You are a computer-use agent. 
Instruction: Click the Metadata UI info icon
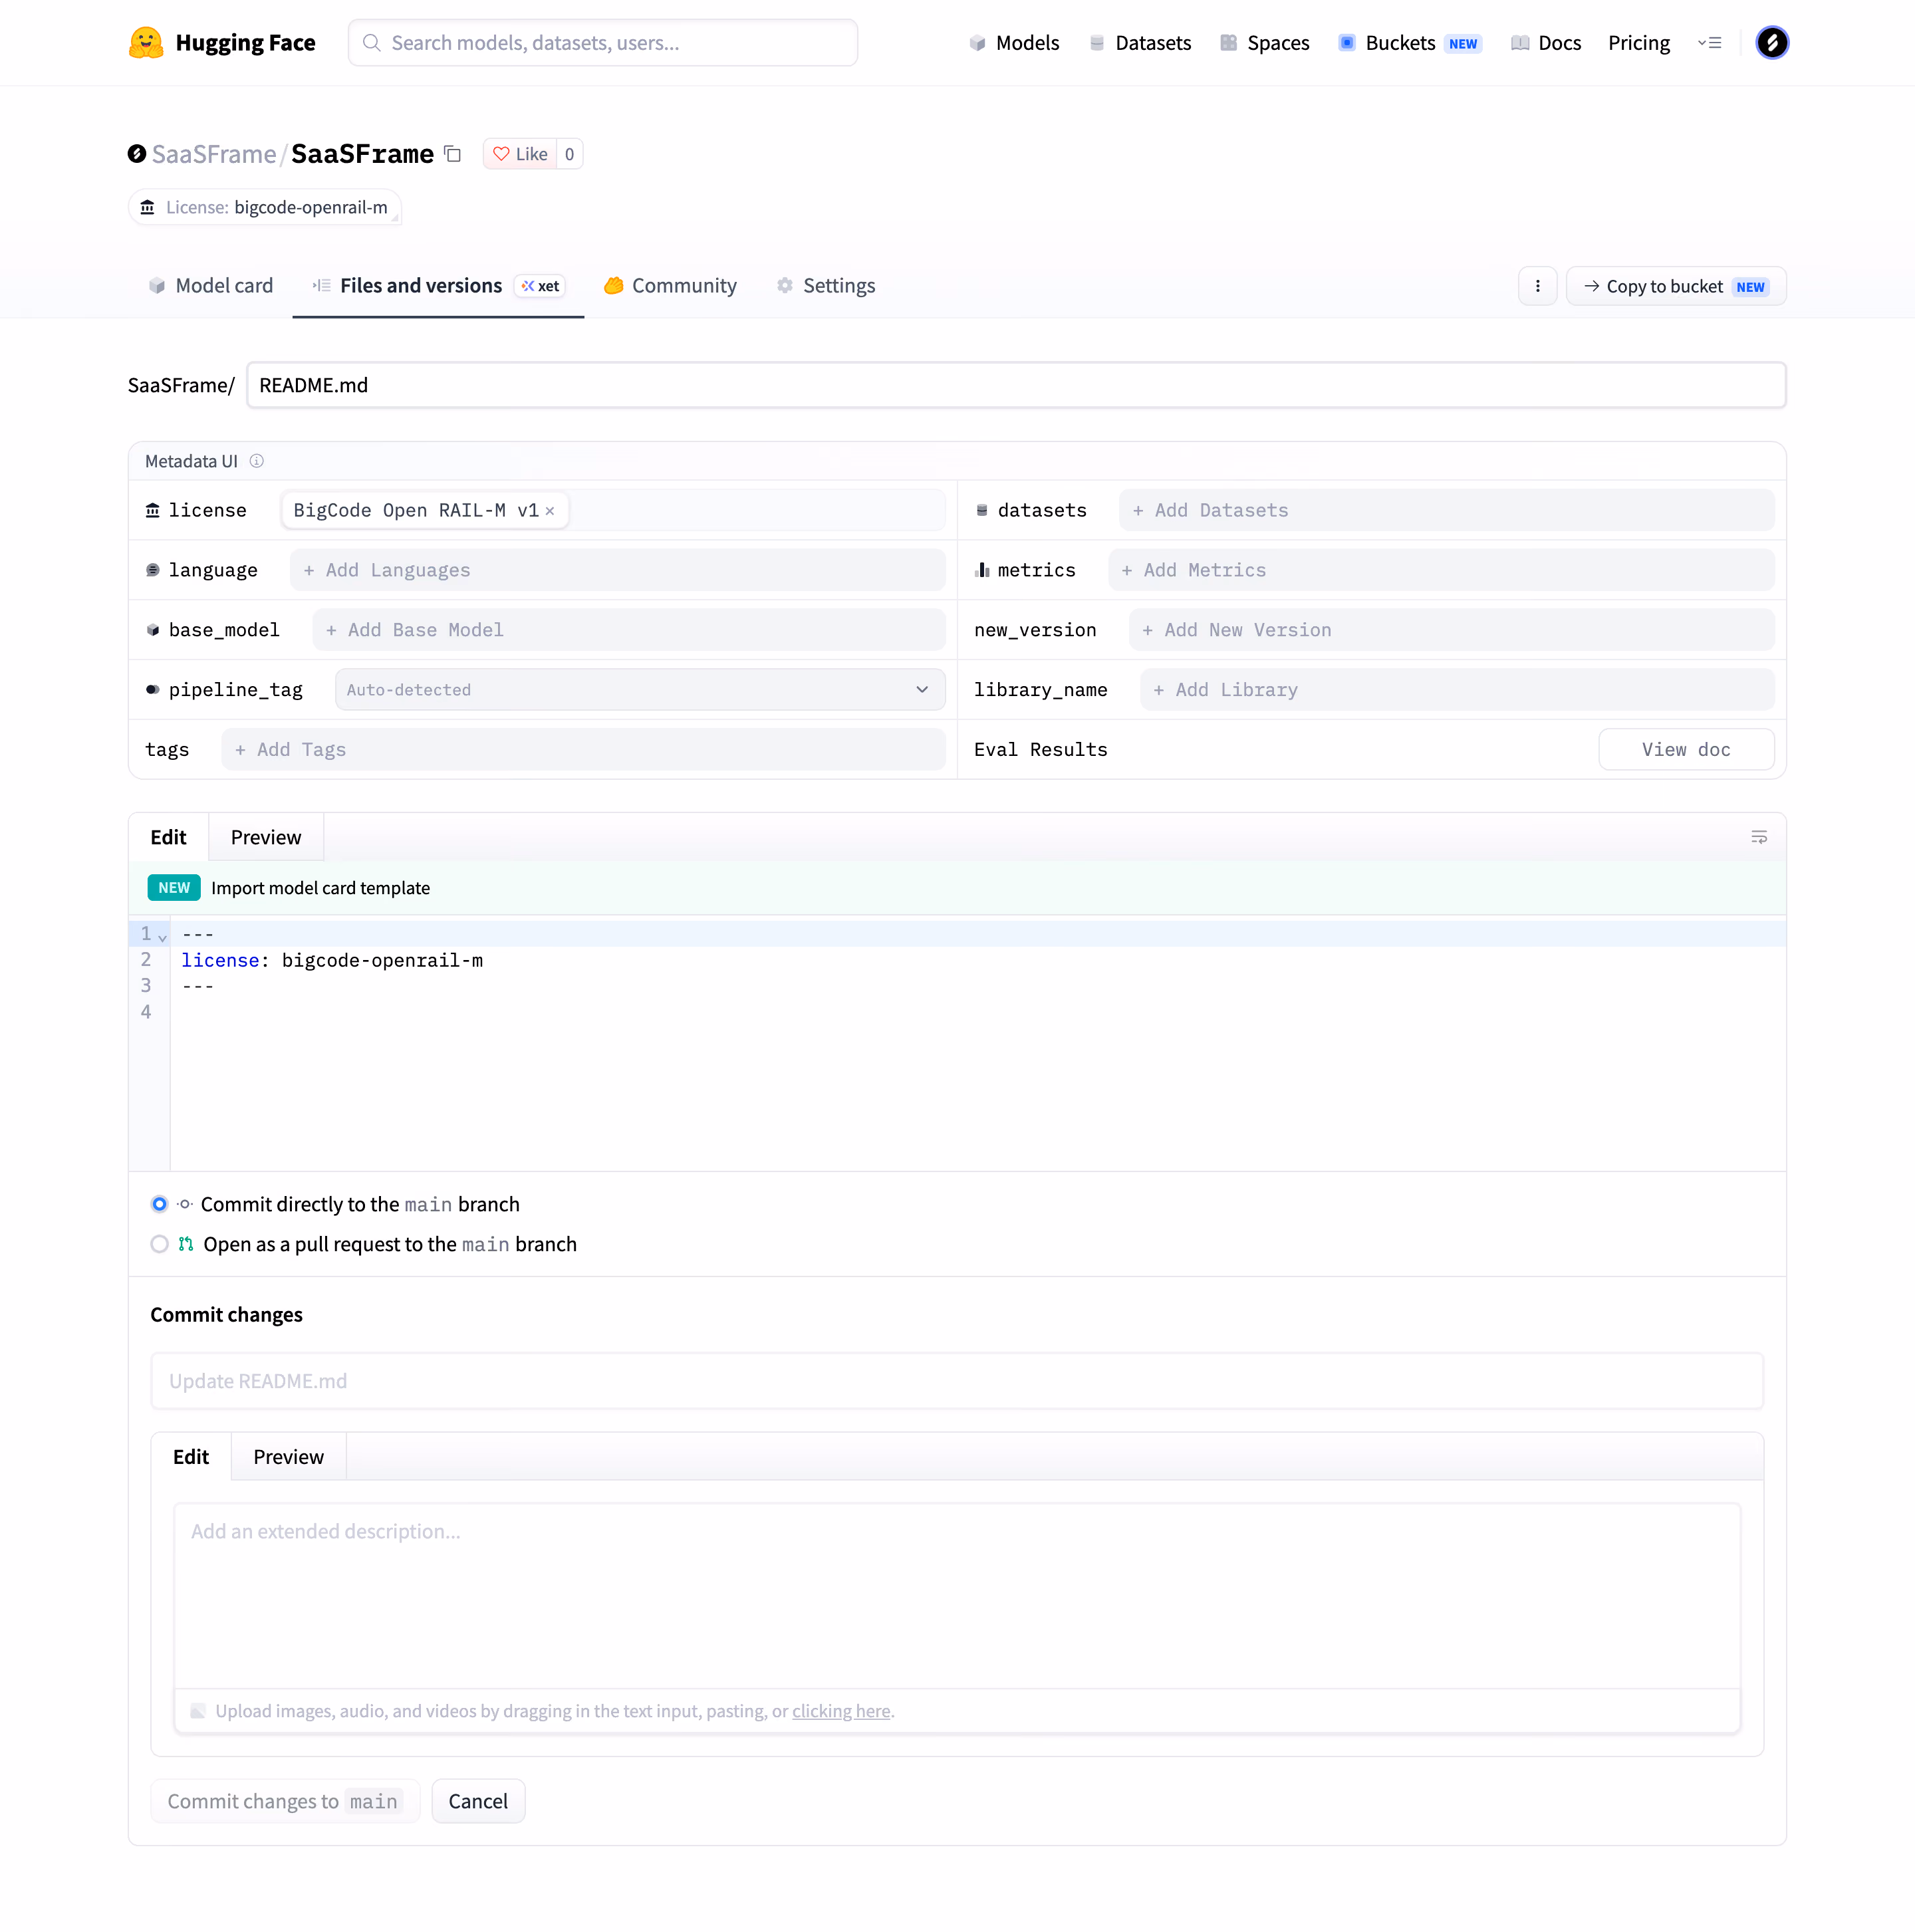coord(257,461)
